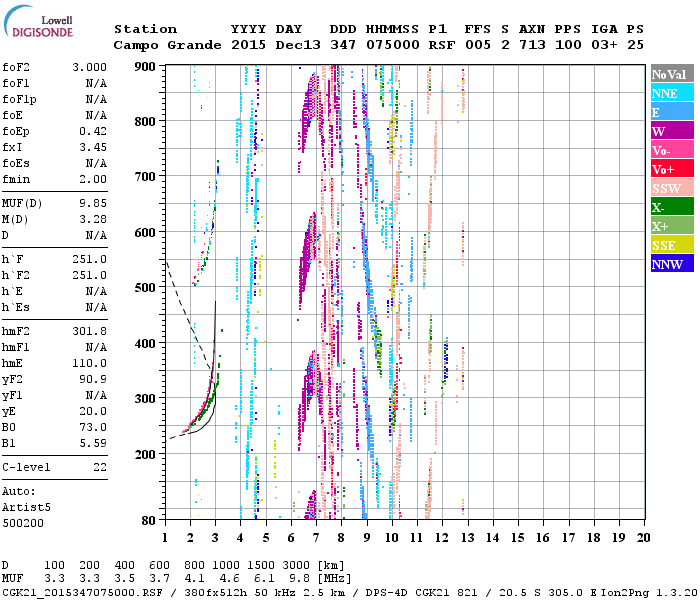The width and height of the screenshot is (700, 600).
Task: Click the 500200 text under Artist5
Action: point(23,523)
